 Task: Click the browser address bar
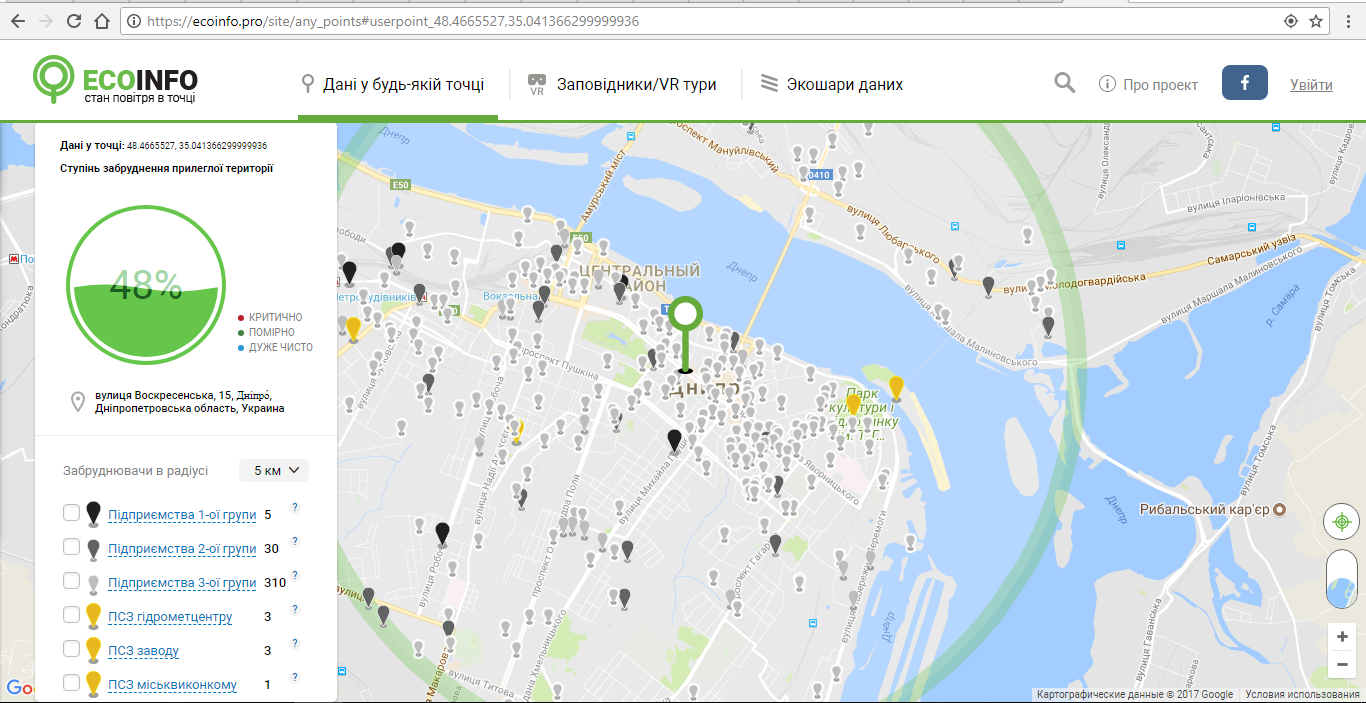pyautogui.click(x=700, y=21)
